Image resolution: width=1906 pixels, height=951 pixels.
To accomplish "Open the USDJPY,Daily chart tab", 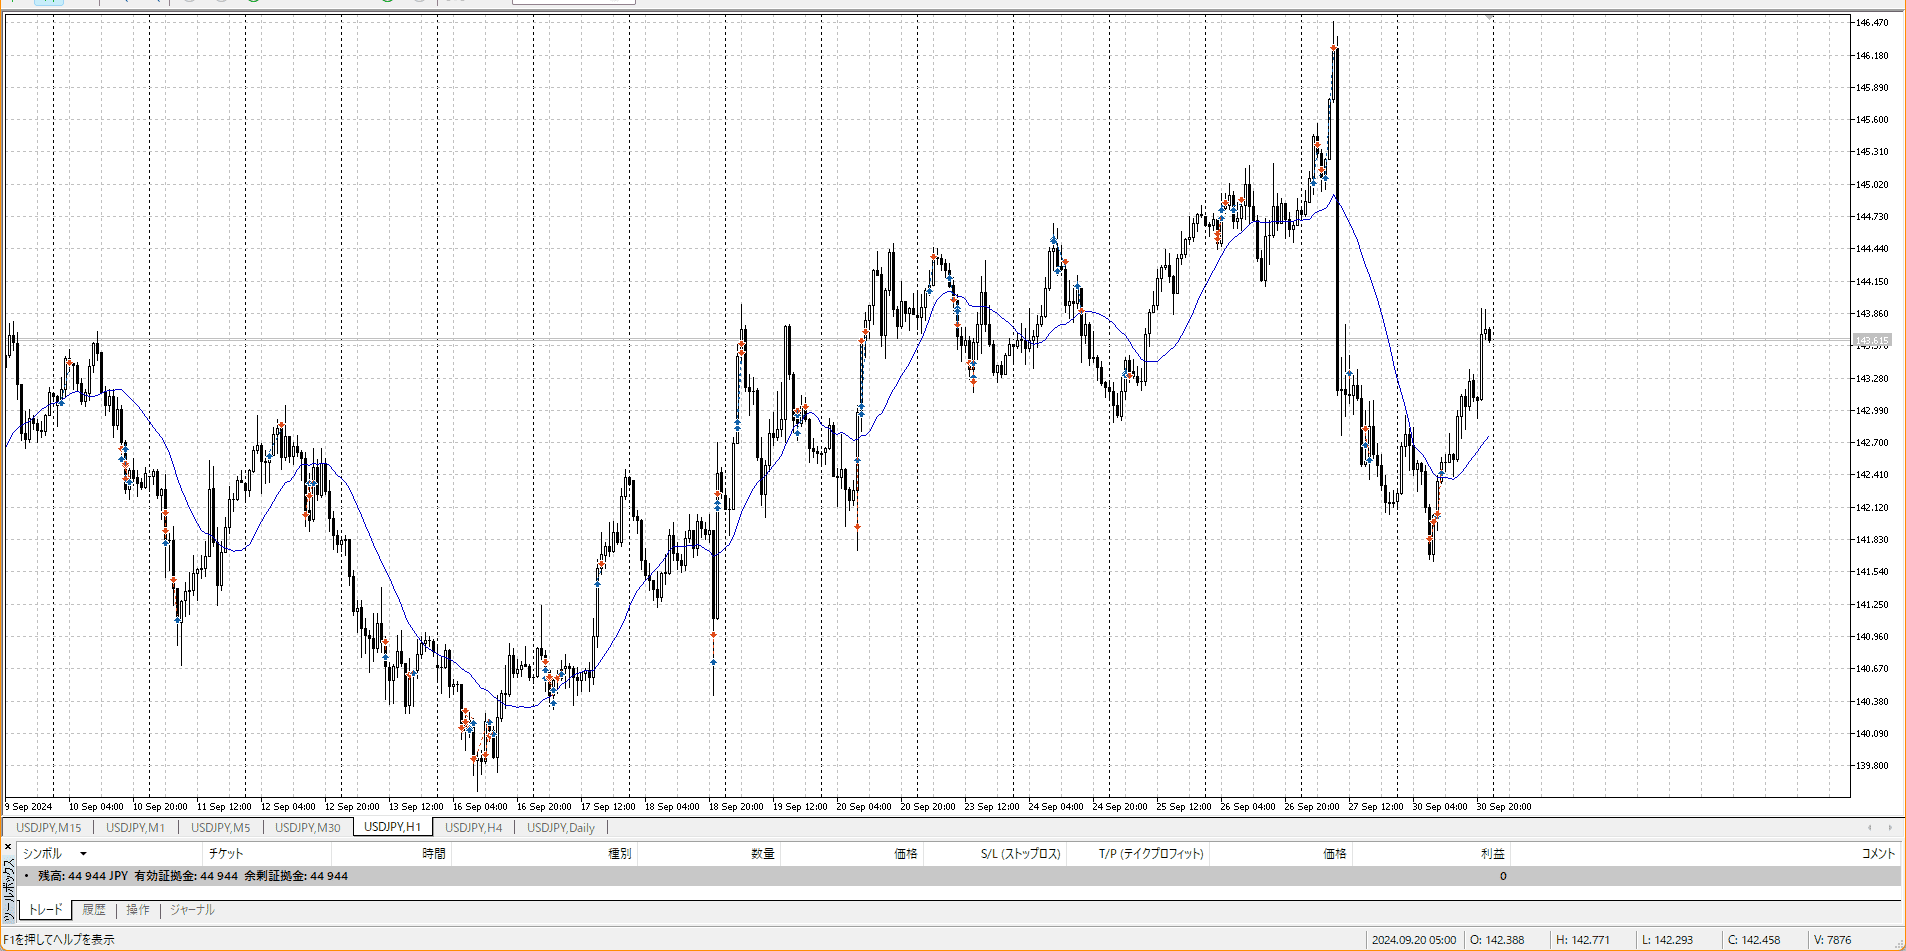I will (560, 828).
